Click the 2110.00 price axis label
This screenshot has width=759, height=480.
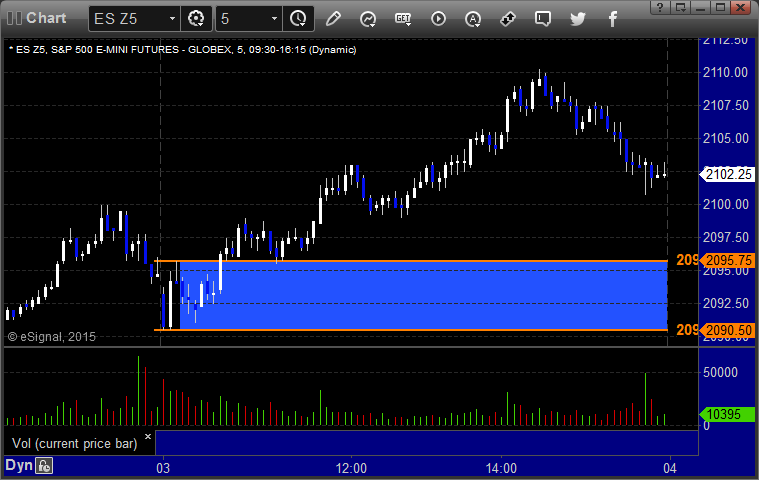click(726, 73)
